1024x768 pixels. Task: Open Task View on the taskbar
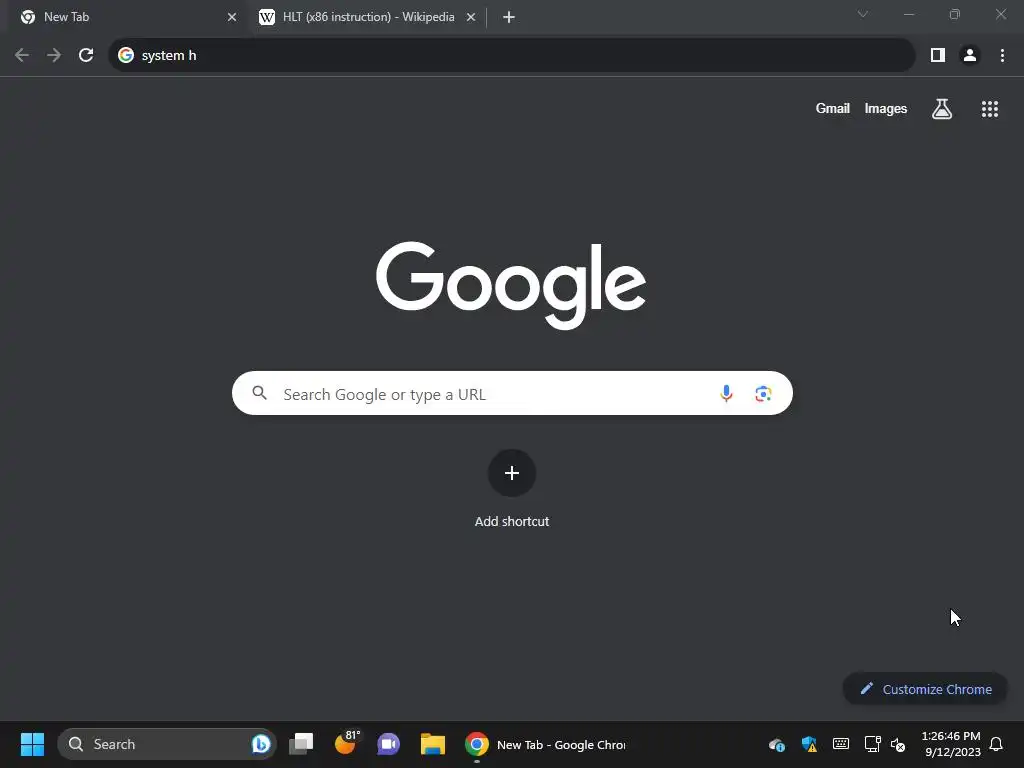[301, 744]
